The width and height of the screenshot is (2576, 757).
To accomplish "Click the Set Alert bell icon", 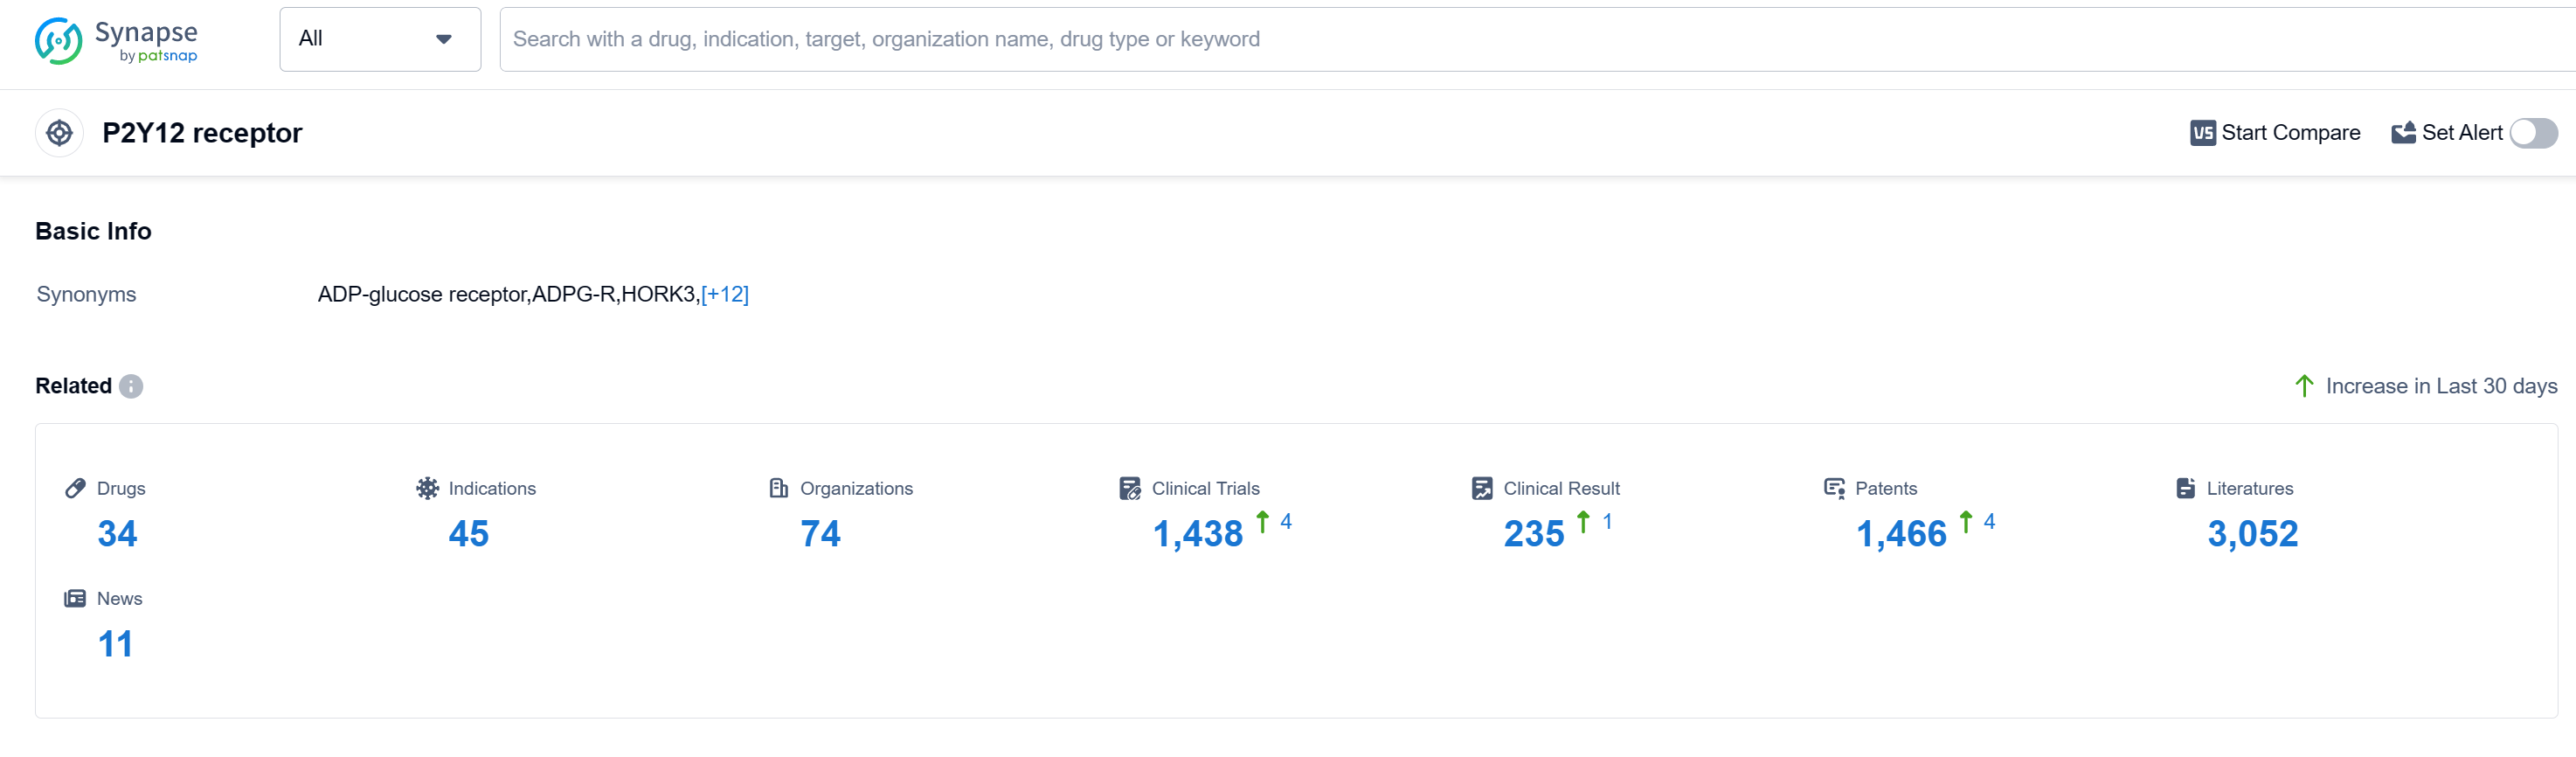I will pyautogui.click(x=2403, y=133).
